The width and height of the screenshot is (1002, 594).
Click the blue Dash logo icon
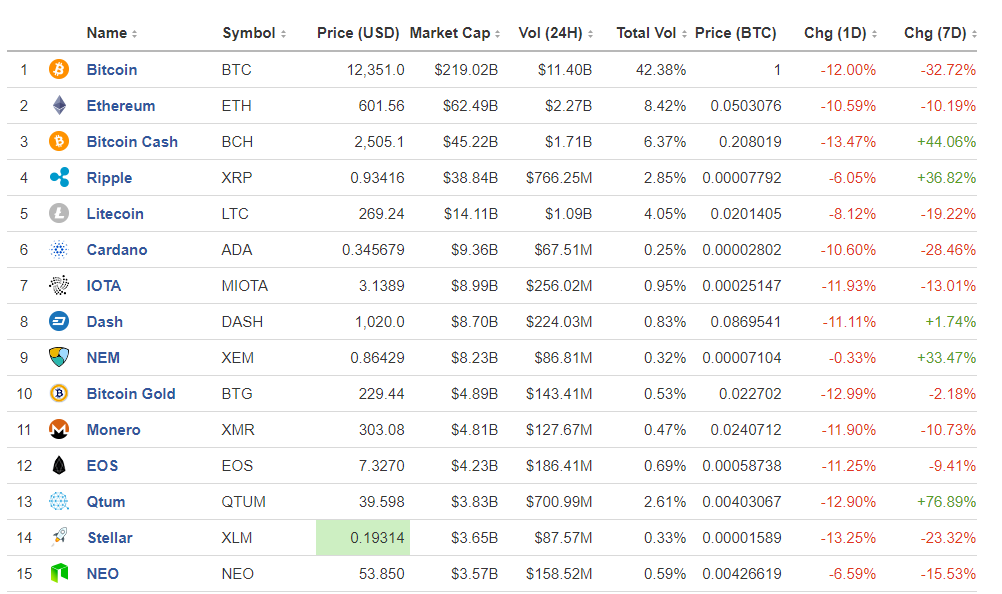[59, 321]
